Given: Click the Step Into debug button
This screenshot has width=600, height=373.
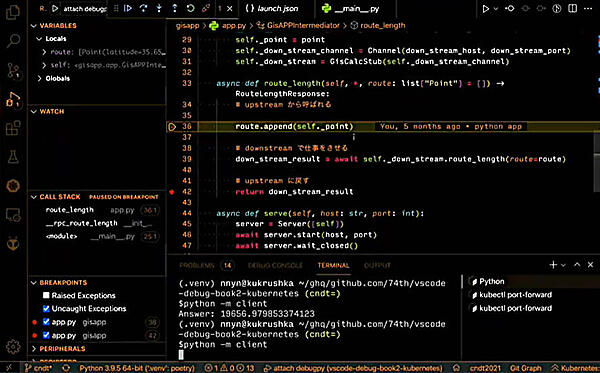Looking at the screenshot, I should point(159,8).
